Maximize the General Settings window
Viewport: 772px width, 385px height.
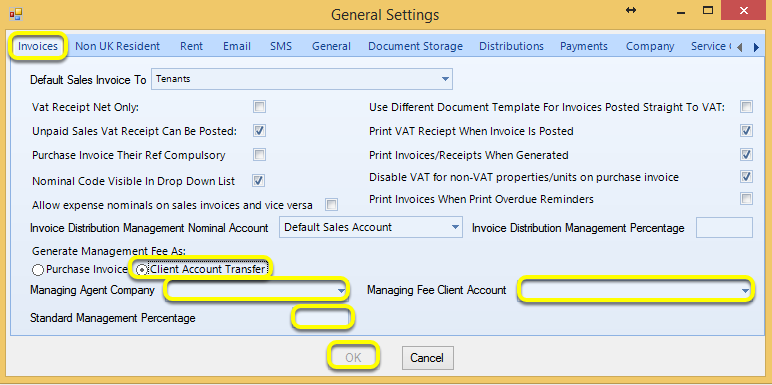pyautogui.click(x=708, y=10)
